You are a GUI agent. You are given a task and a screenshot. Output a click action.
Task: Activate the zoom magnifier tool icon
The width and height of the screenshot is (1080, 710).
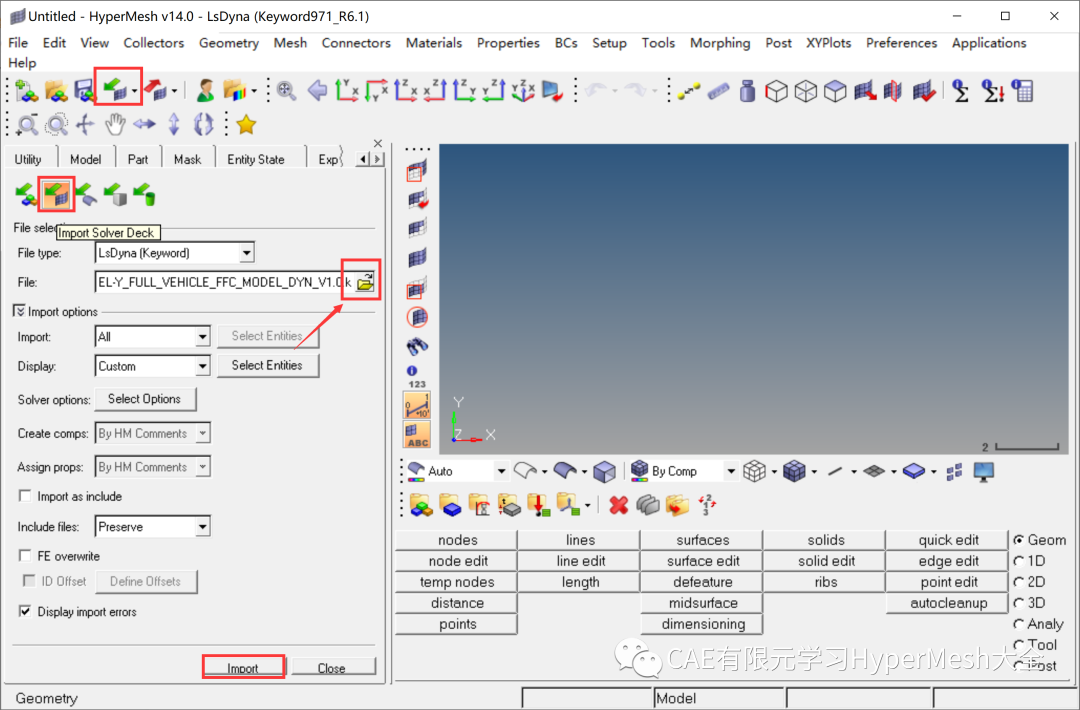pyautogui.click(x=27, y=124)
